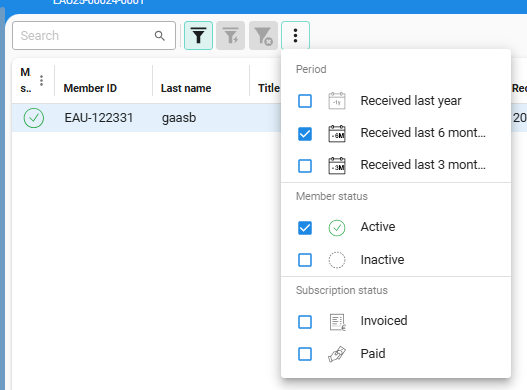The height and width of the screenshot is (390, 527).
Task: Click the Invoiced document icon
Action: coord(337,322)
